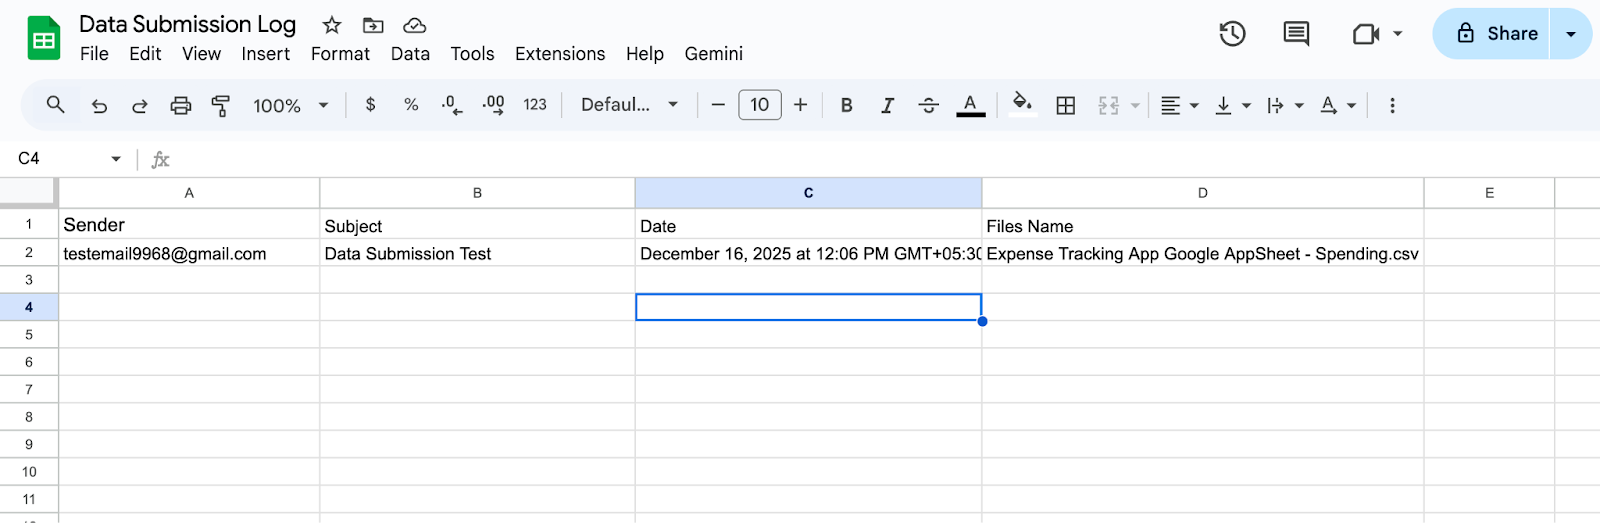Rename the Data Submission Log title
This screenshot has height=523, width=1600.
coord(188,24)
